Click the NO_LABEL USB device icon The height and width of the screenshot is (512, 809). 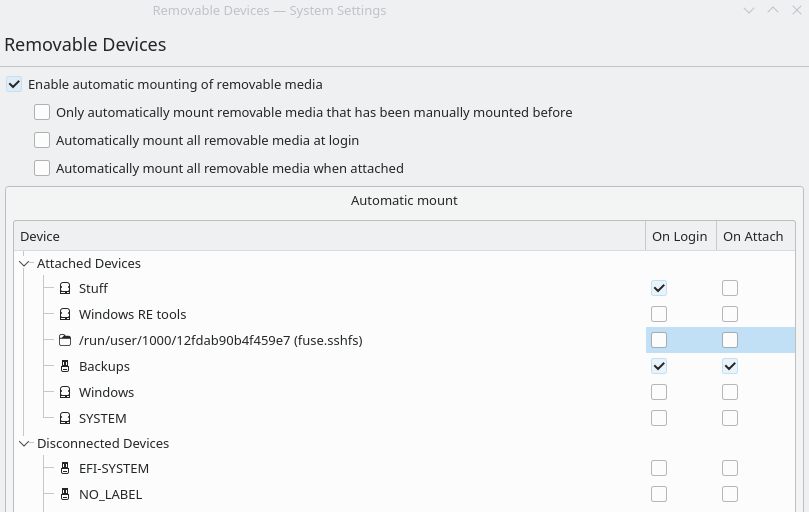tap(65, 495)
